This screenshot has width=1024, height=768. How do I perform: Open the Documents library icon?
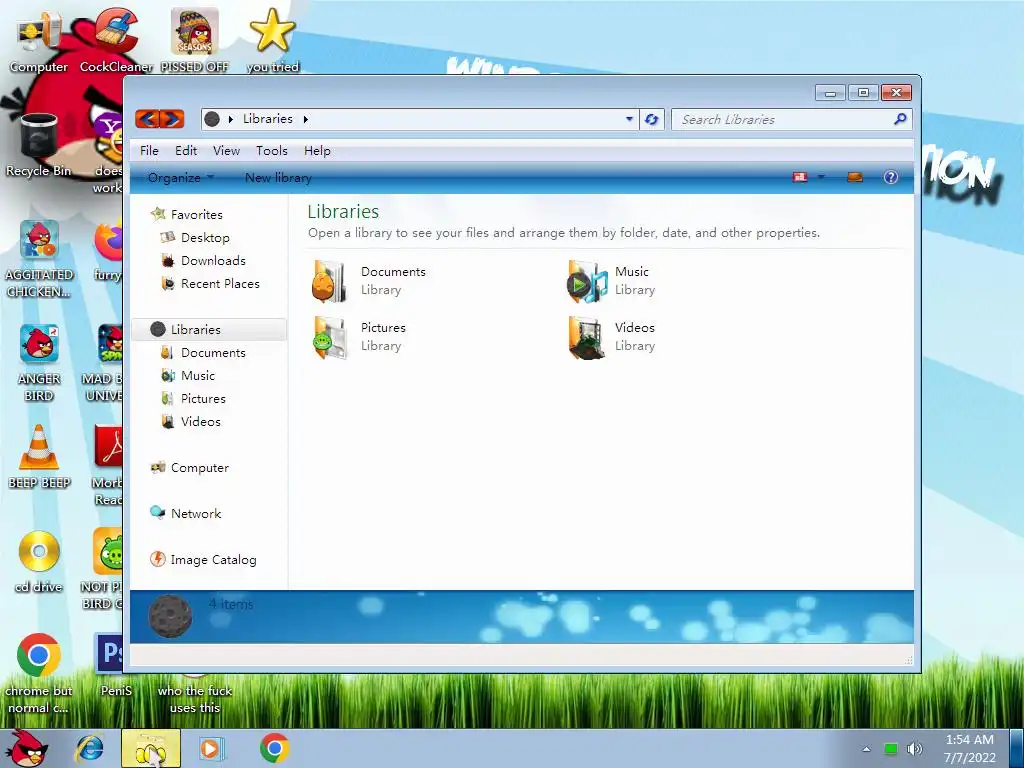coord(329,281)
